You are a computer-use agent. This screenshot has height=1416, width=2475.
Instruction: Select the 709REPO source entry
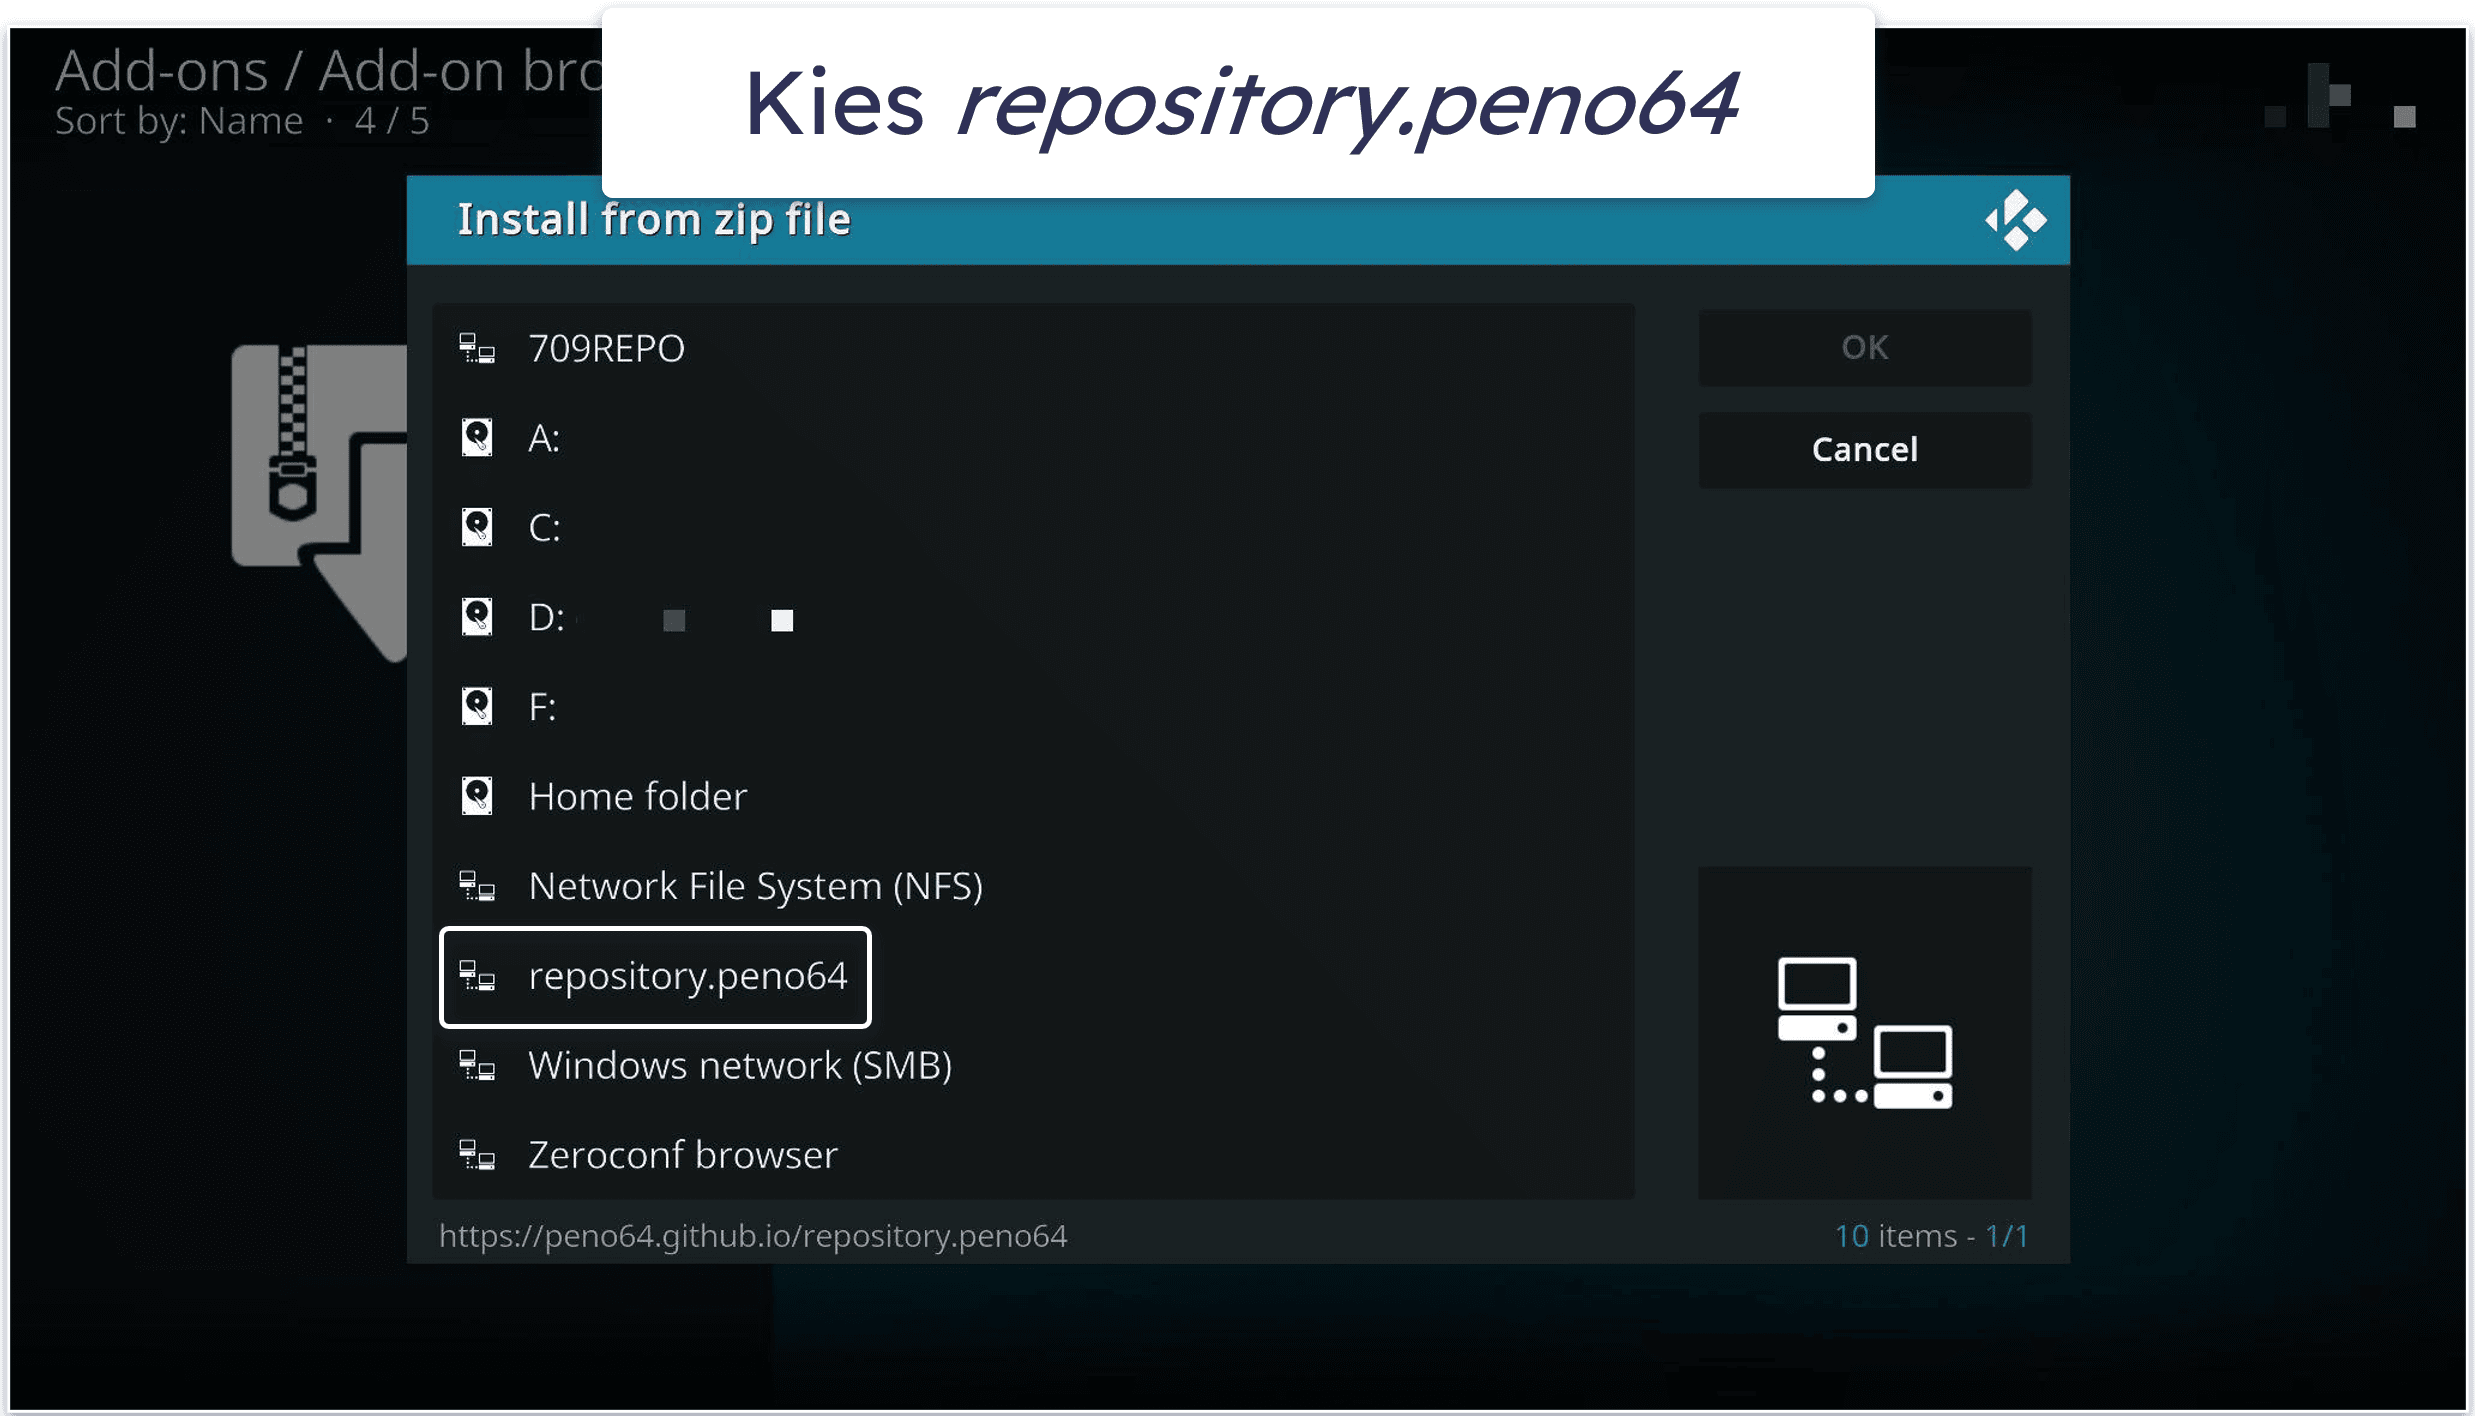tap(1033, 348)
